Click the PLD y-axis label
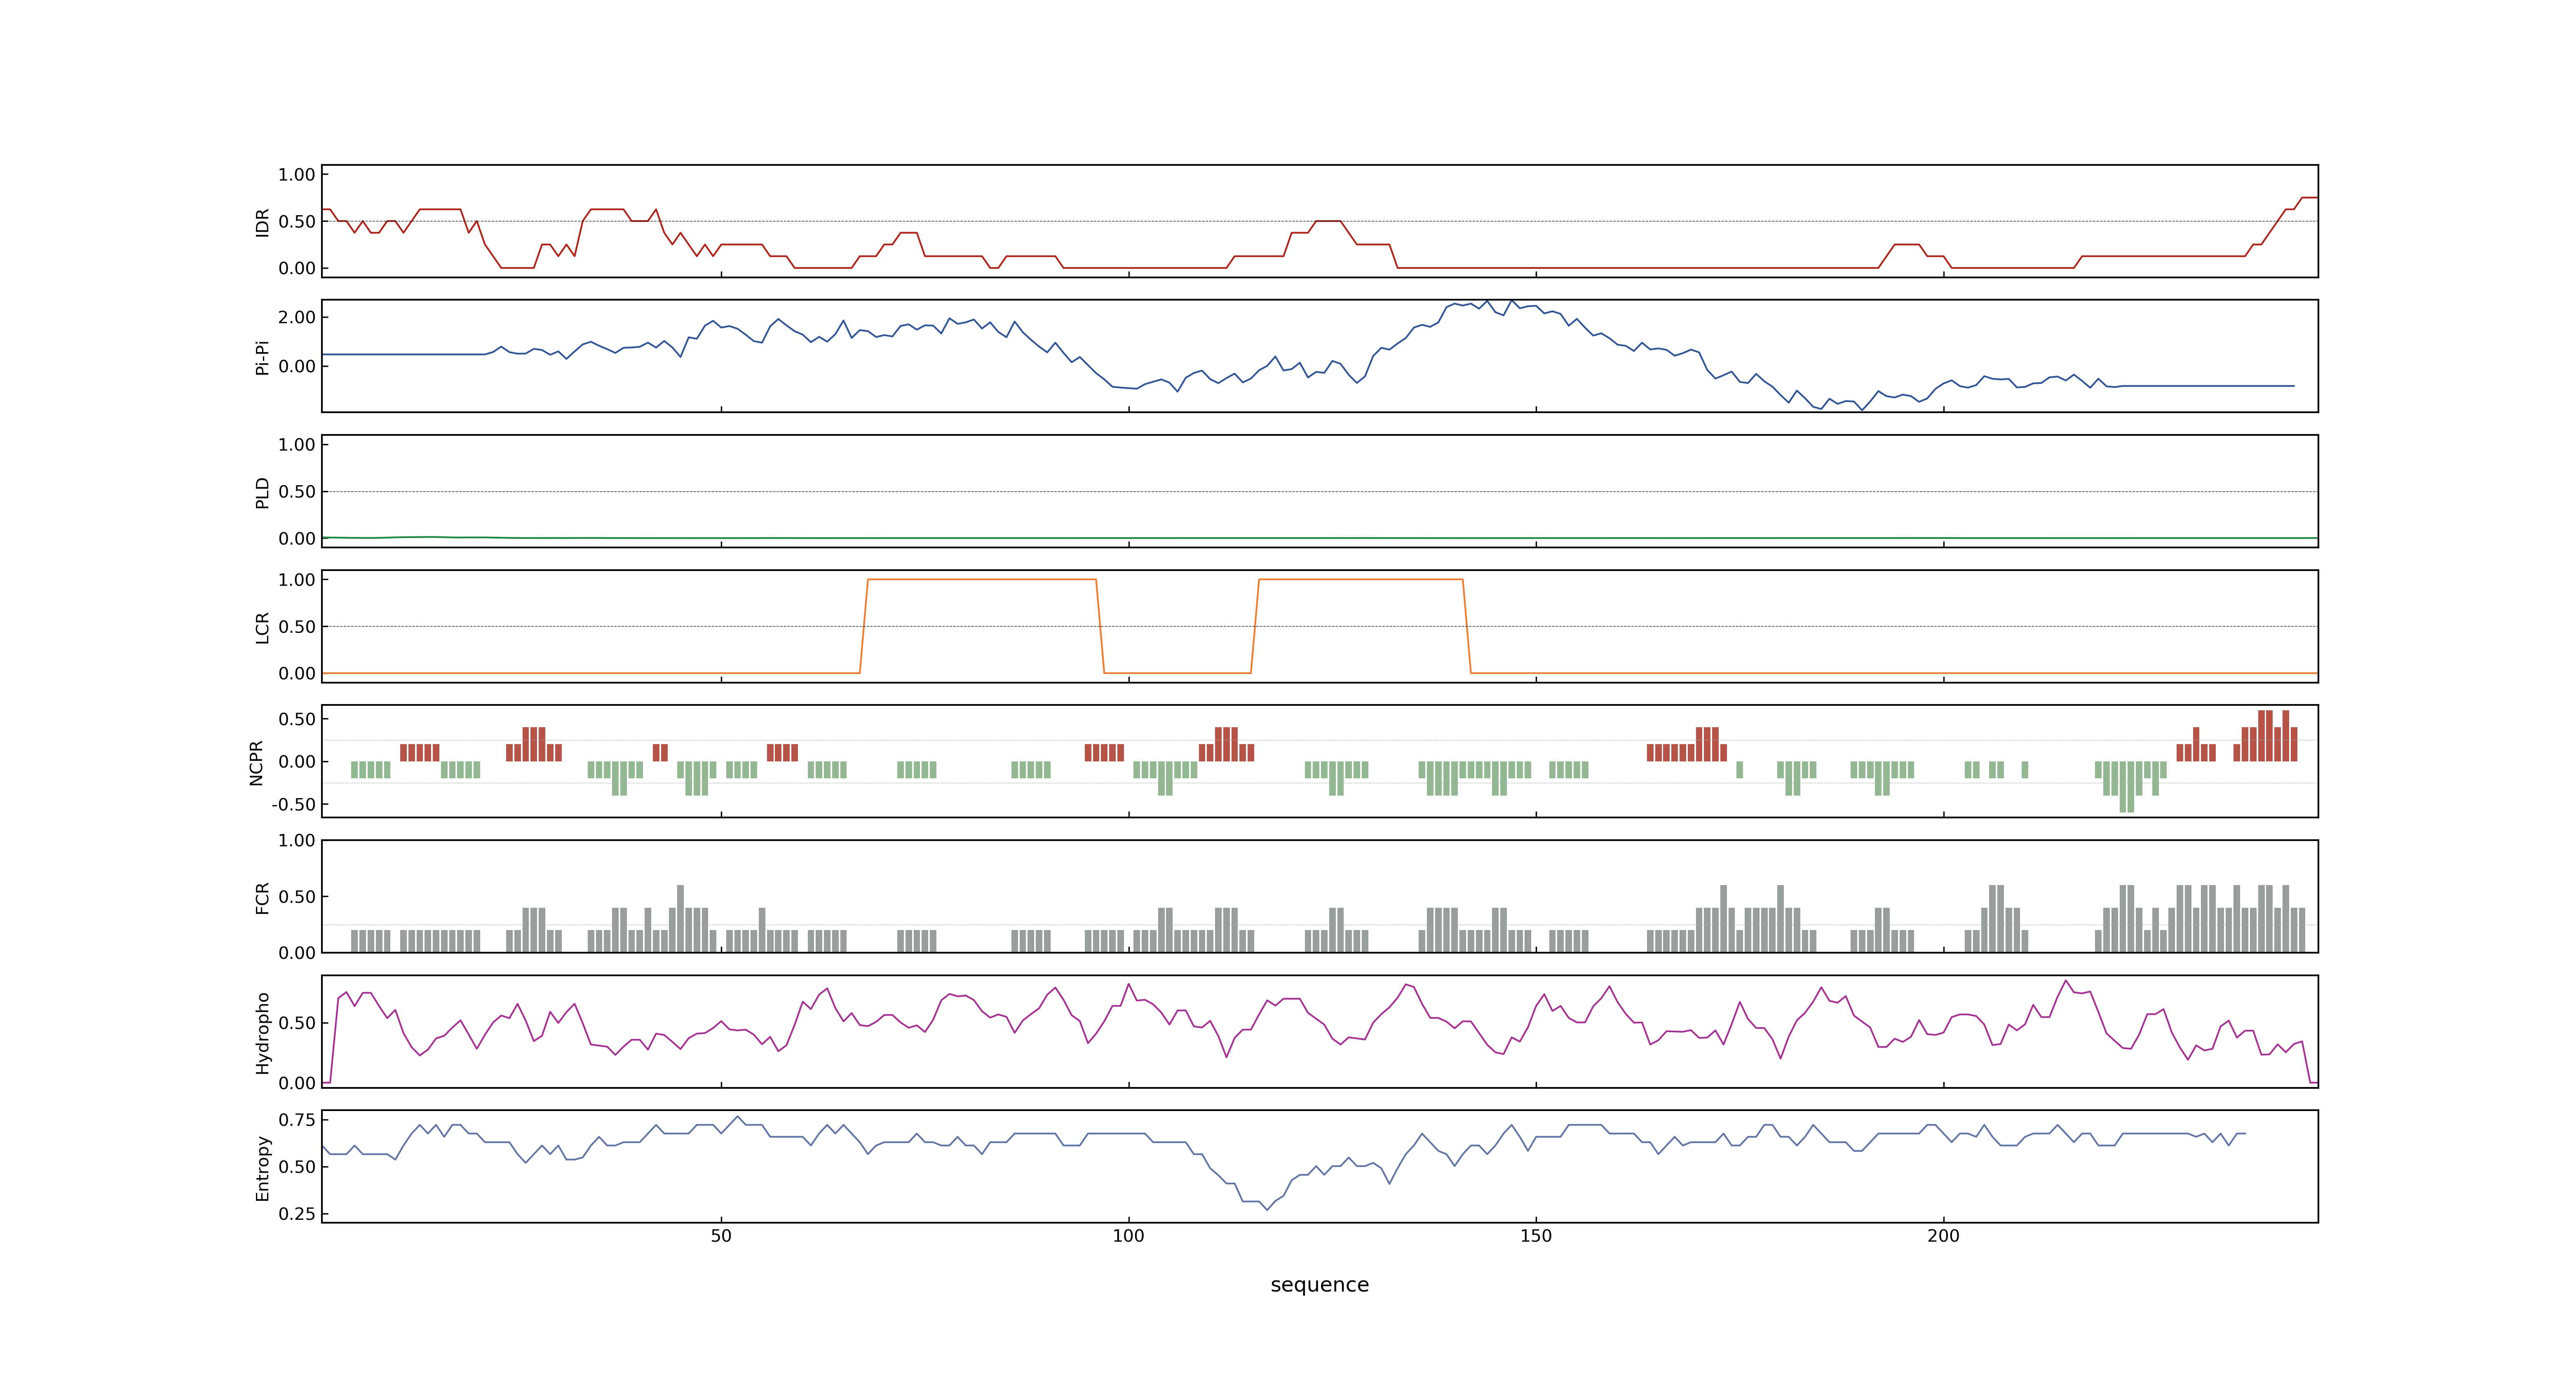The image size is (2576, 1374). click(262, 492)
